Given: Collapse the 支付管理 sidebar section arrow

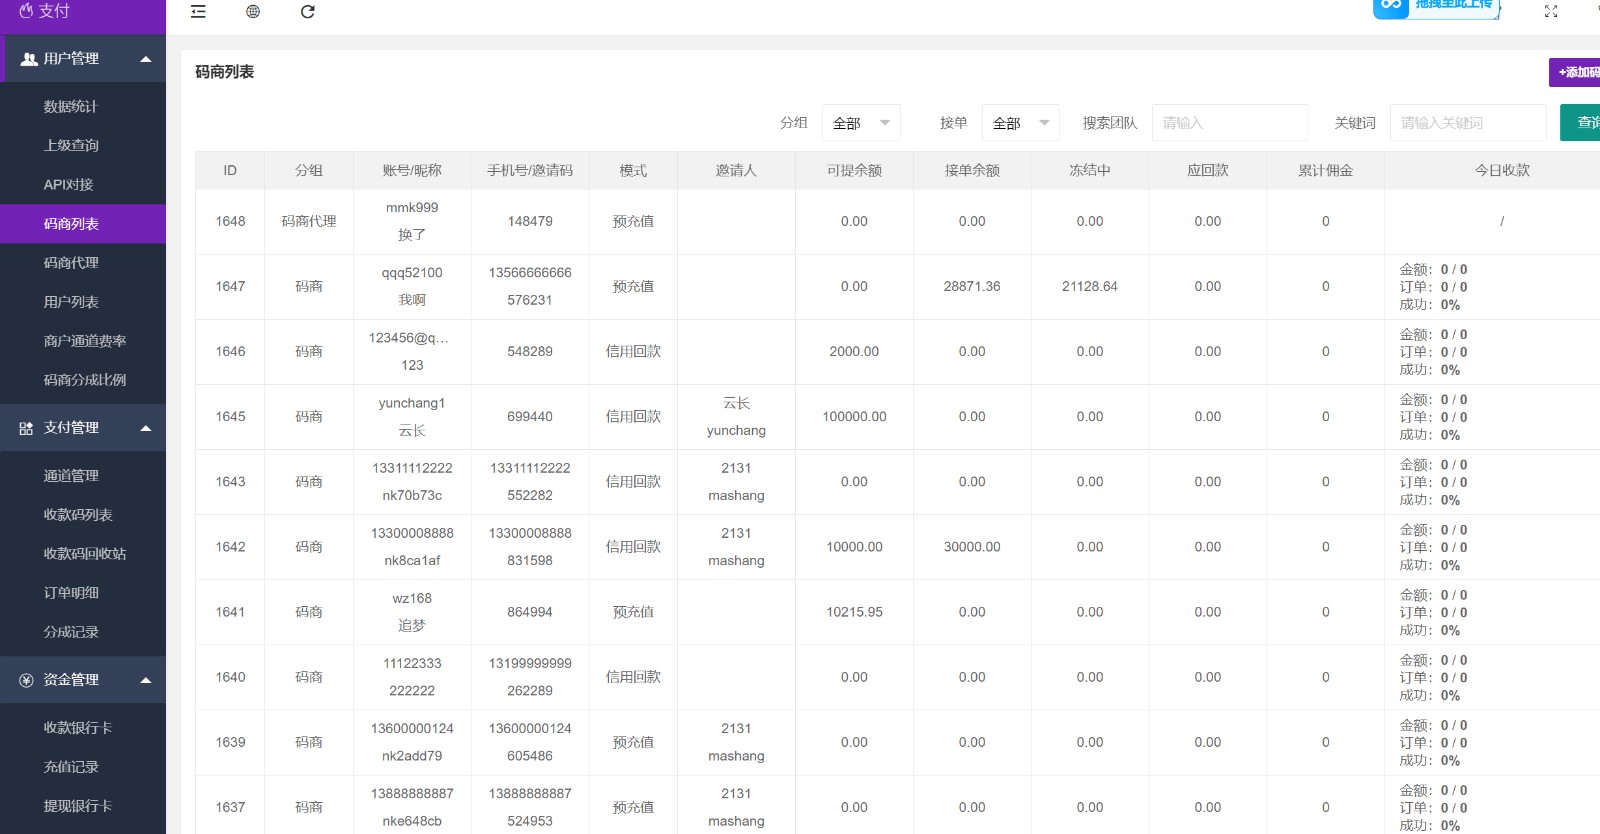Looking at the screenshot, I should 146,428.
